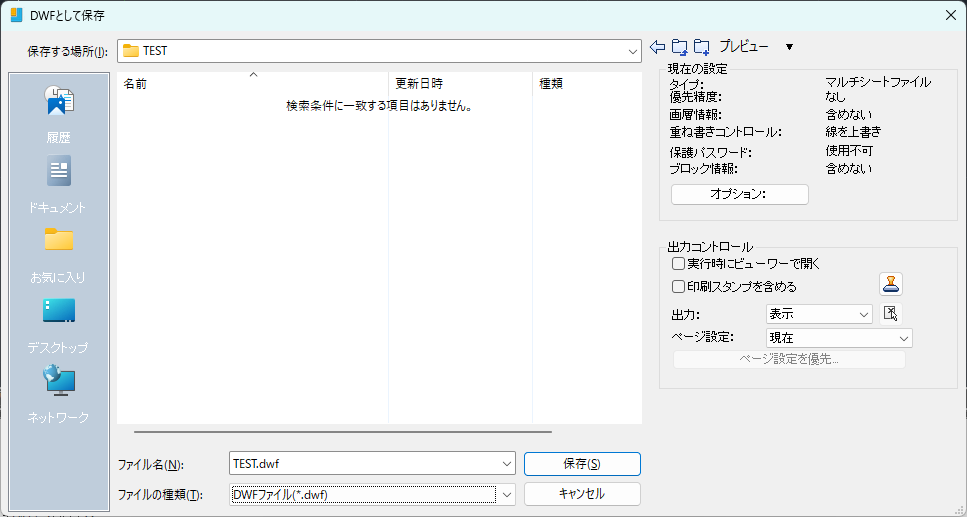967x517 pixels.
Task: Enable 実行時にビューワーで開く checkbox
Action: 678,264
